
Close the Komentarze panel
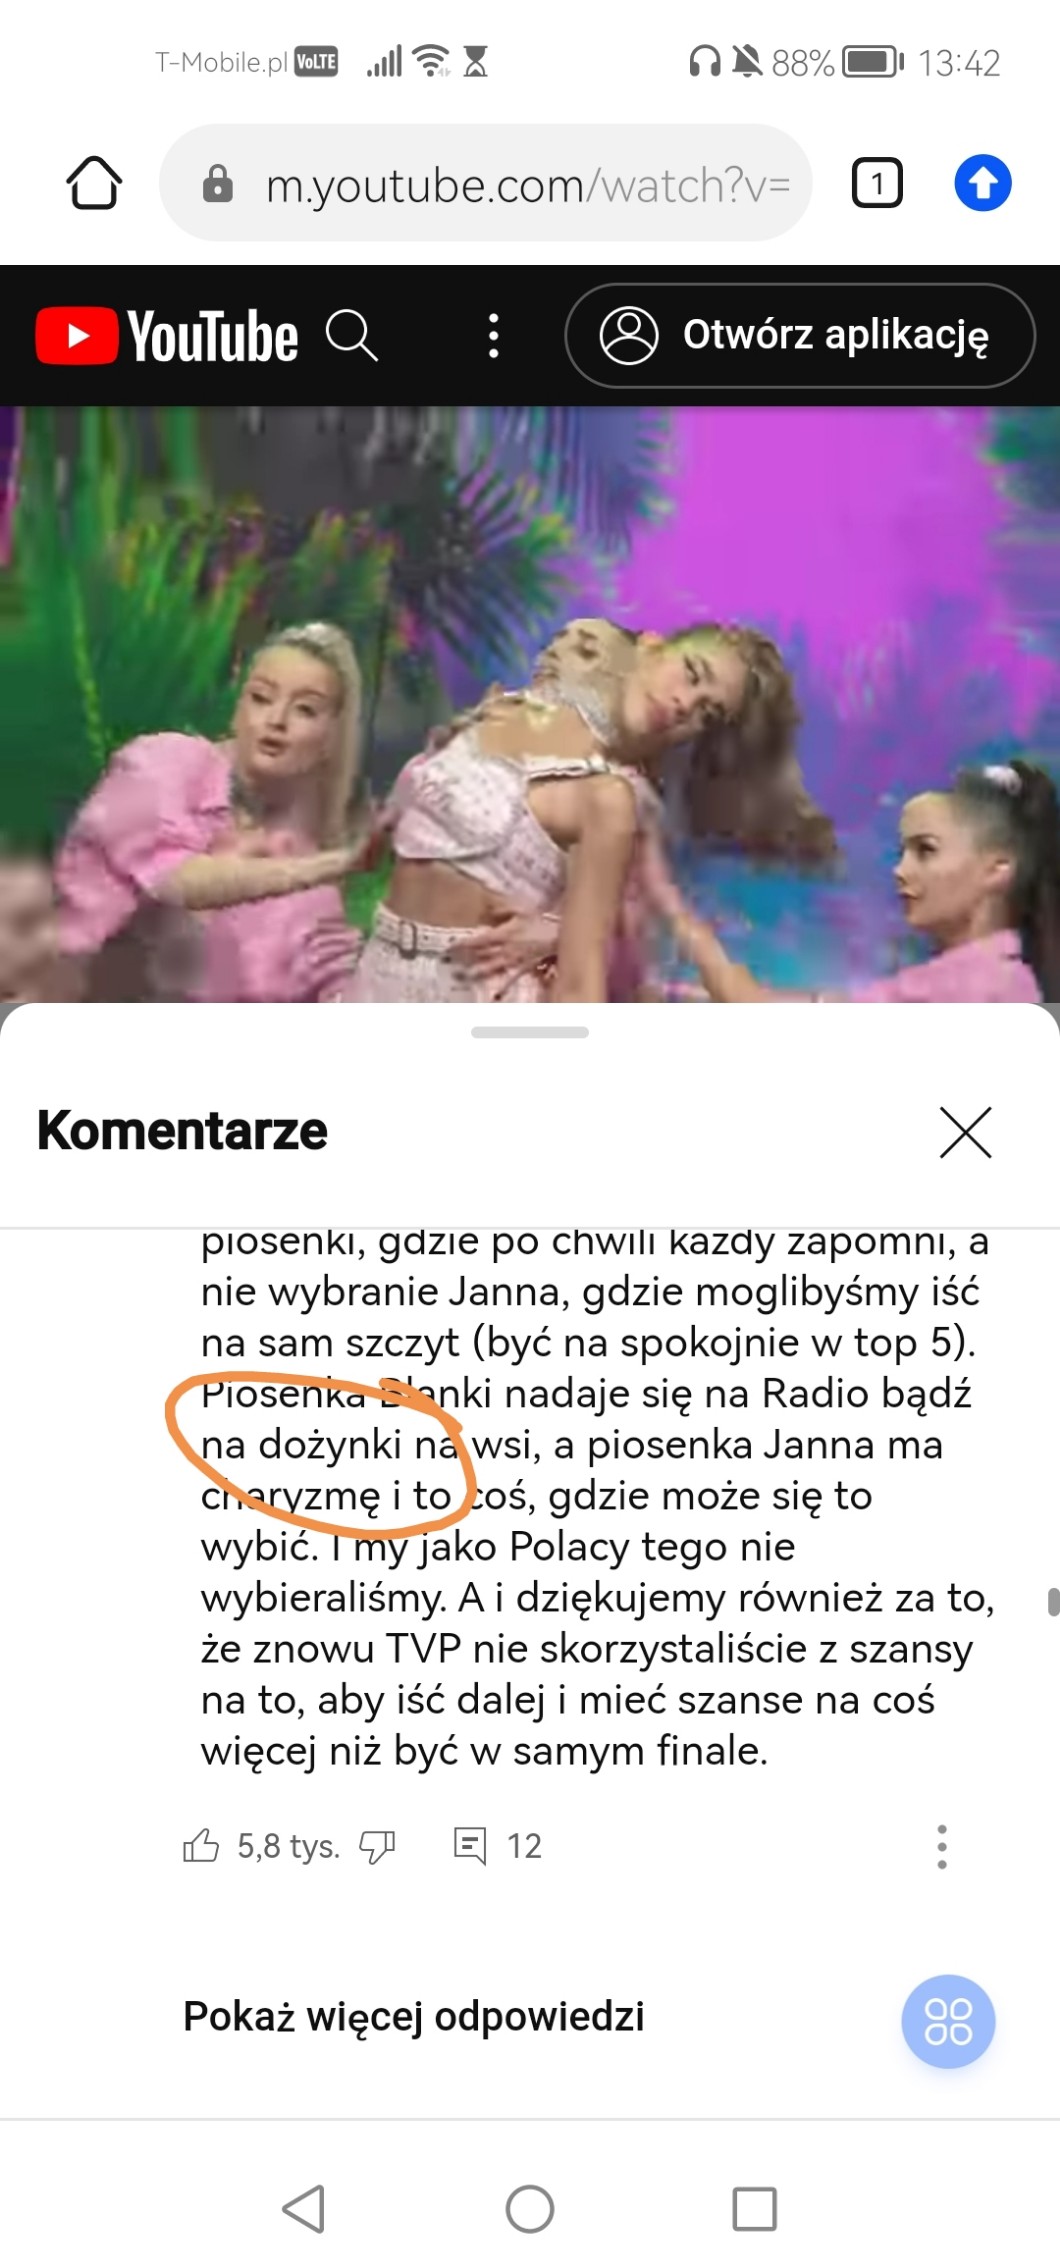coord(966,1132)
